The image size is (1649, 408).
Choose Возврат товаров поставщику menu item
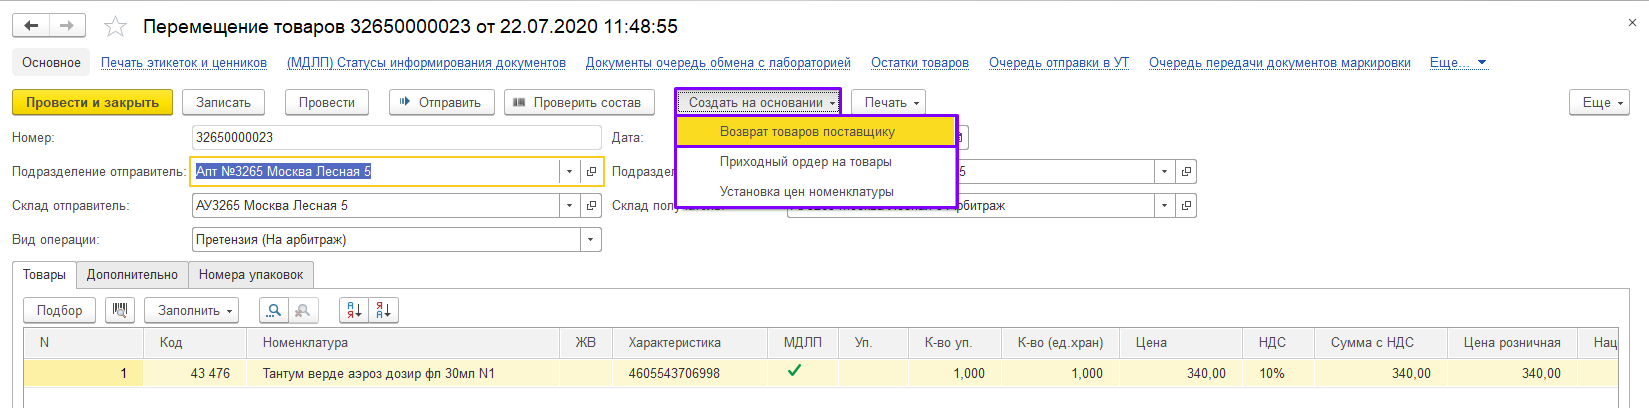807,132
